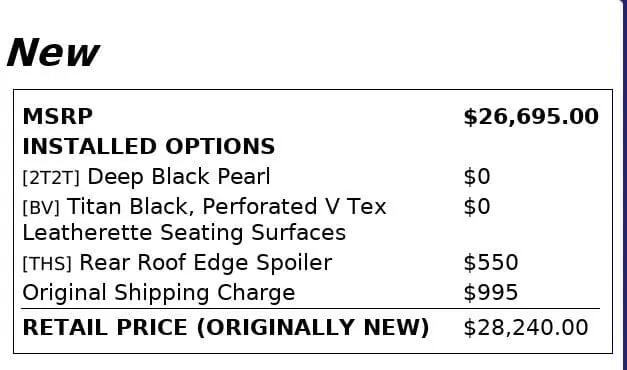The image size is (627, 370).
Task: Select the [2T2T] option code
Action: point(51,178)
